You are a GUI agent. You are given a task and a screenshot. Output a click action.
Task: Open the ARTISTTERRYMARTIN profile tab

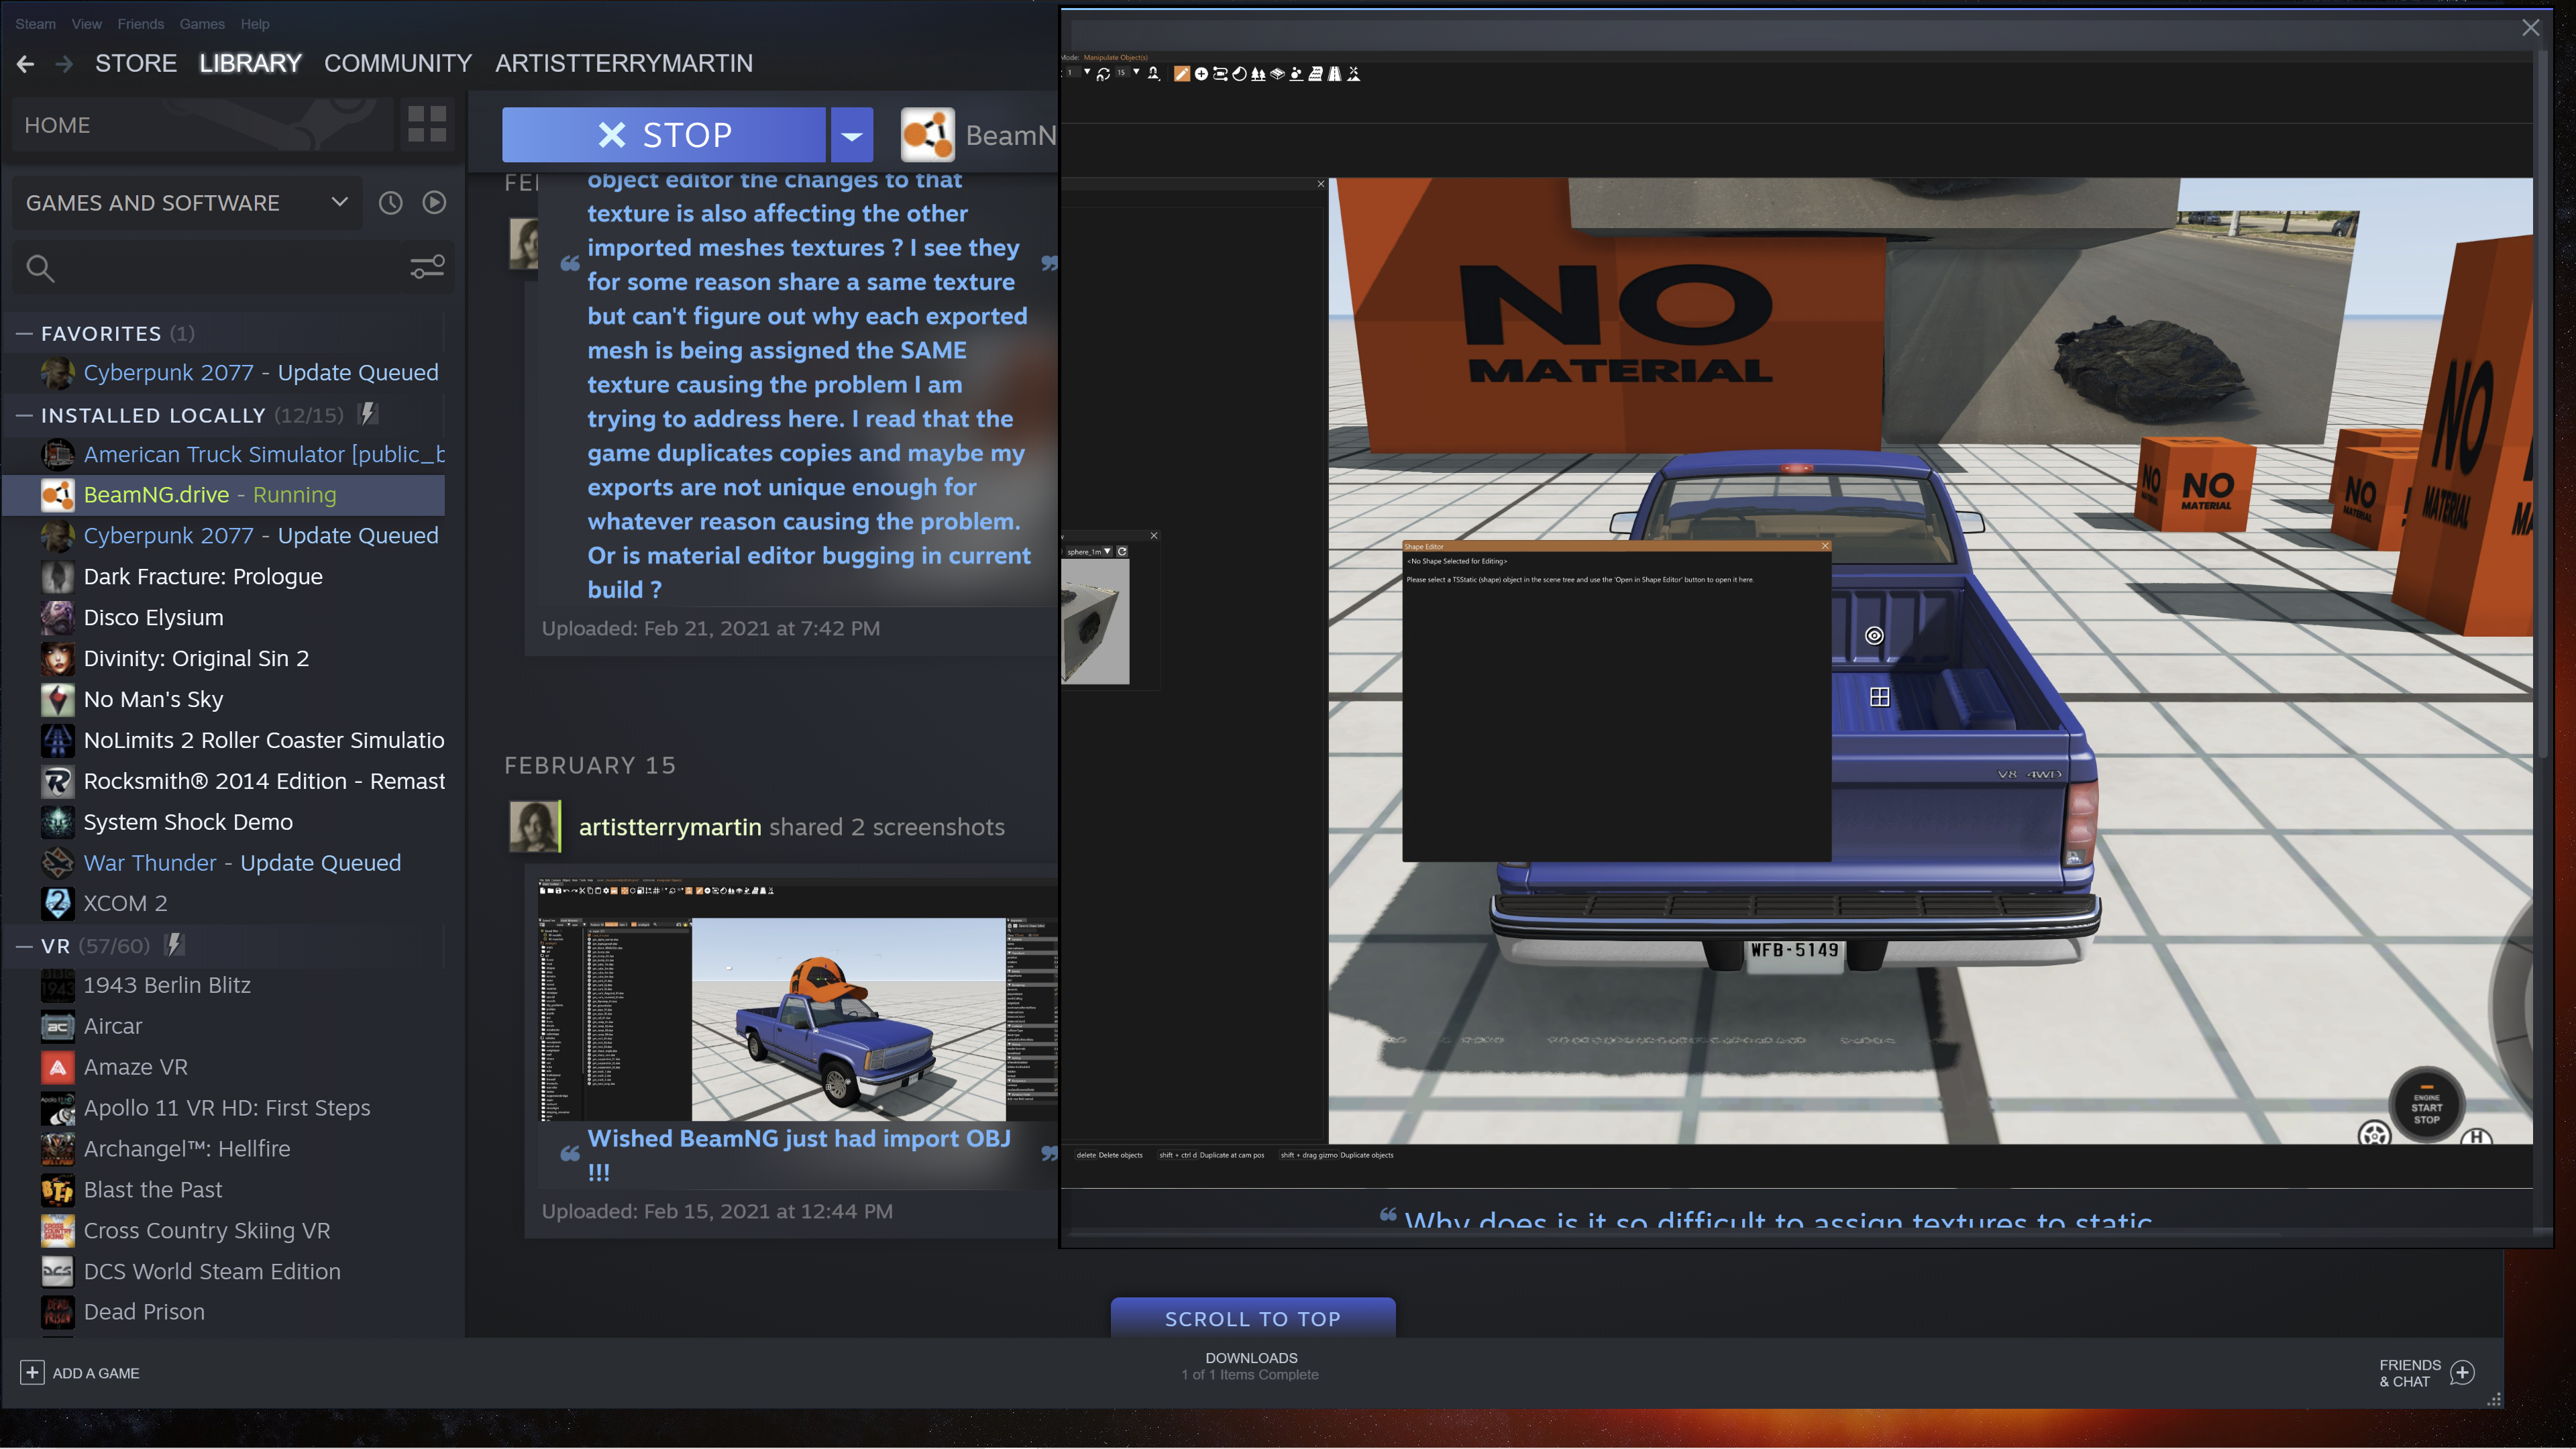coord(624,63)
